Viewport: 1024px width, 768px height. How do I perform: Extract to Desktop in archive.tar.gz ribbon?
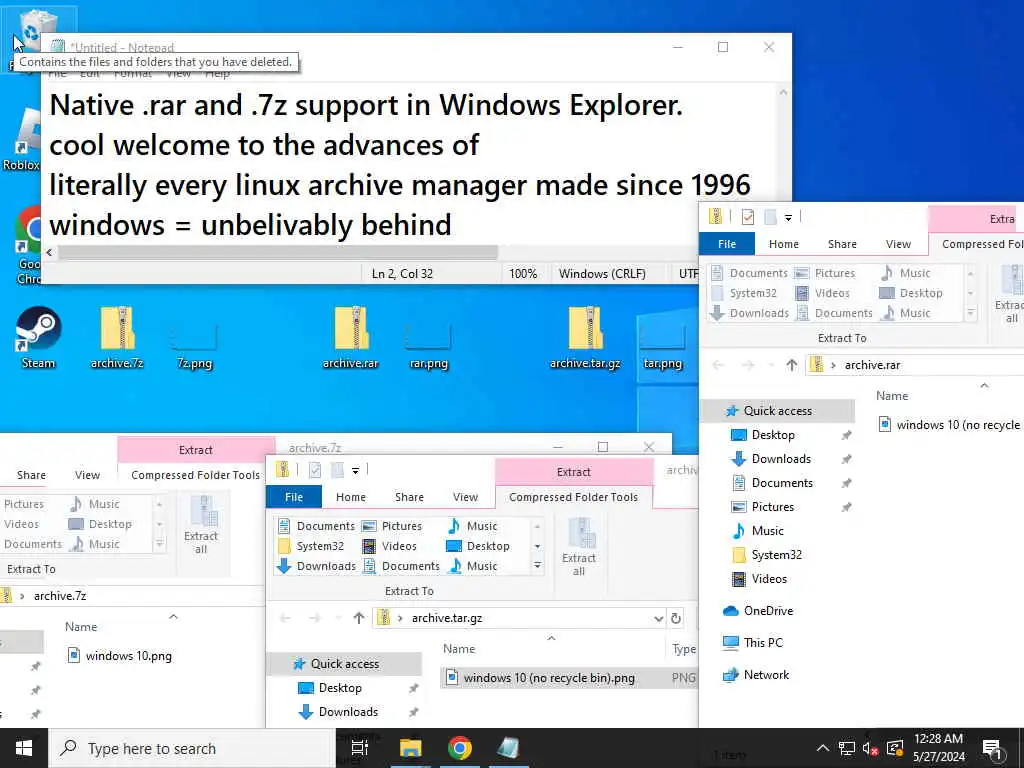478,546
